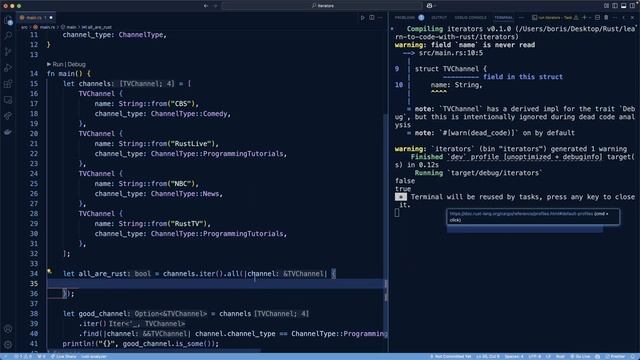Open the Manage gear menu
The width and height of the screenshot is (640, 360).
(x=8, y=344)
